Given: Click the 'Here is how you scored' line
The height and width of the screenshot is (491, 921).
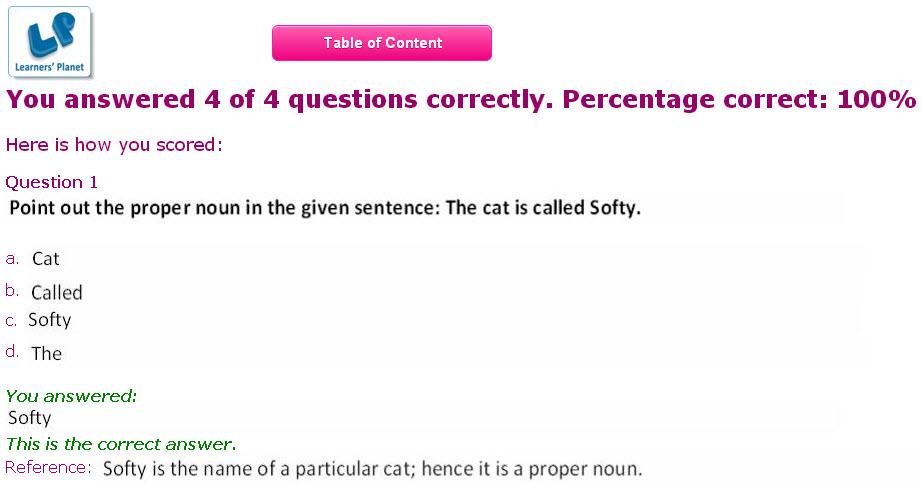Looking at the screenshot, I should [114, 145].
